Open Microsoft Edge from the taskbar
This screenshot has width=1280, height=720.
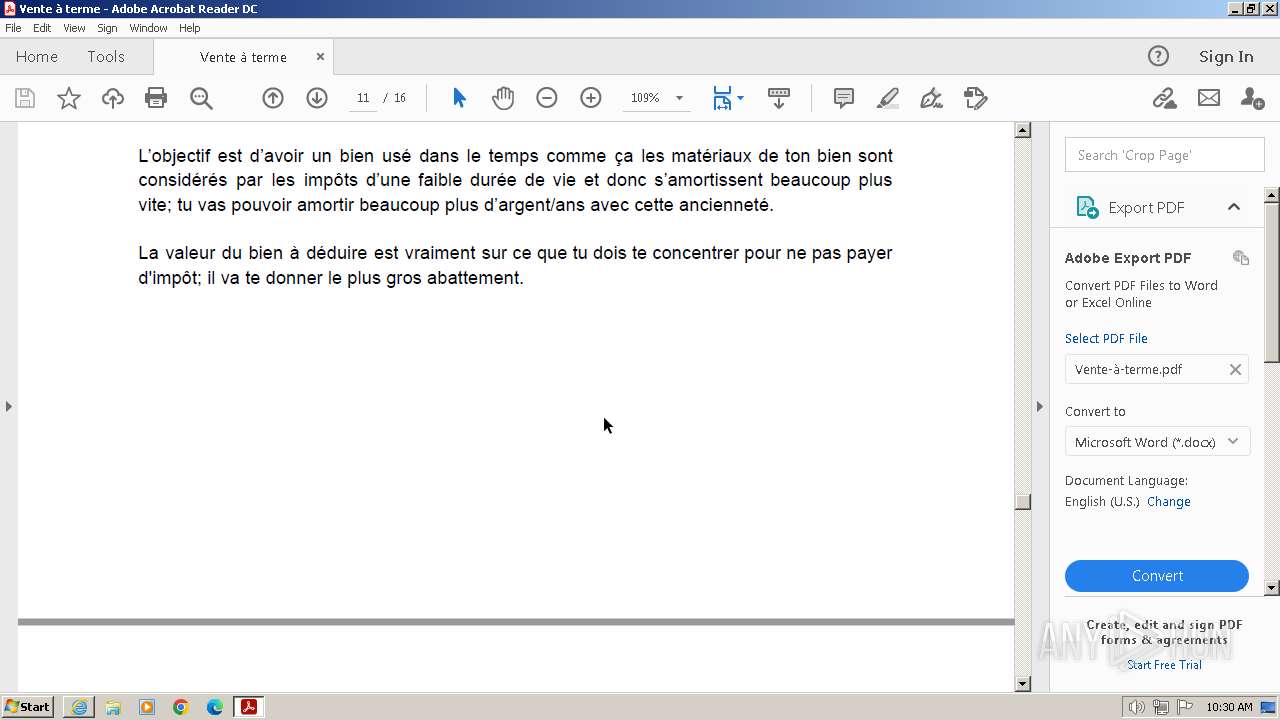click(x=215, y=707)
